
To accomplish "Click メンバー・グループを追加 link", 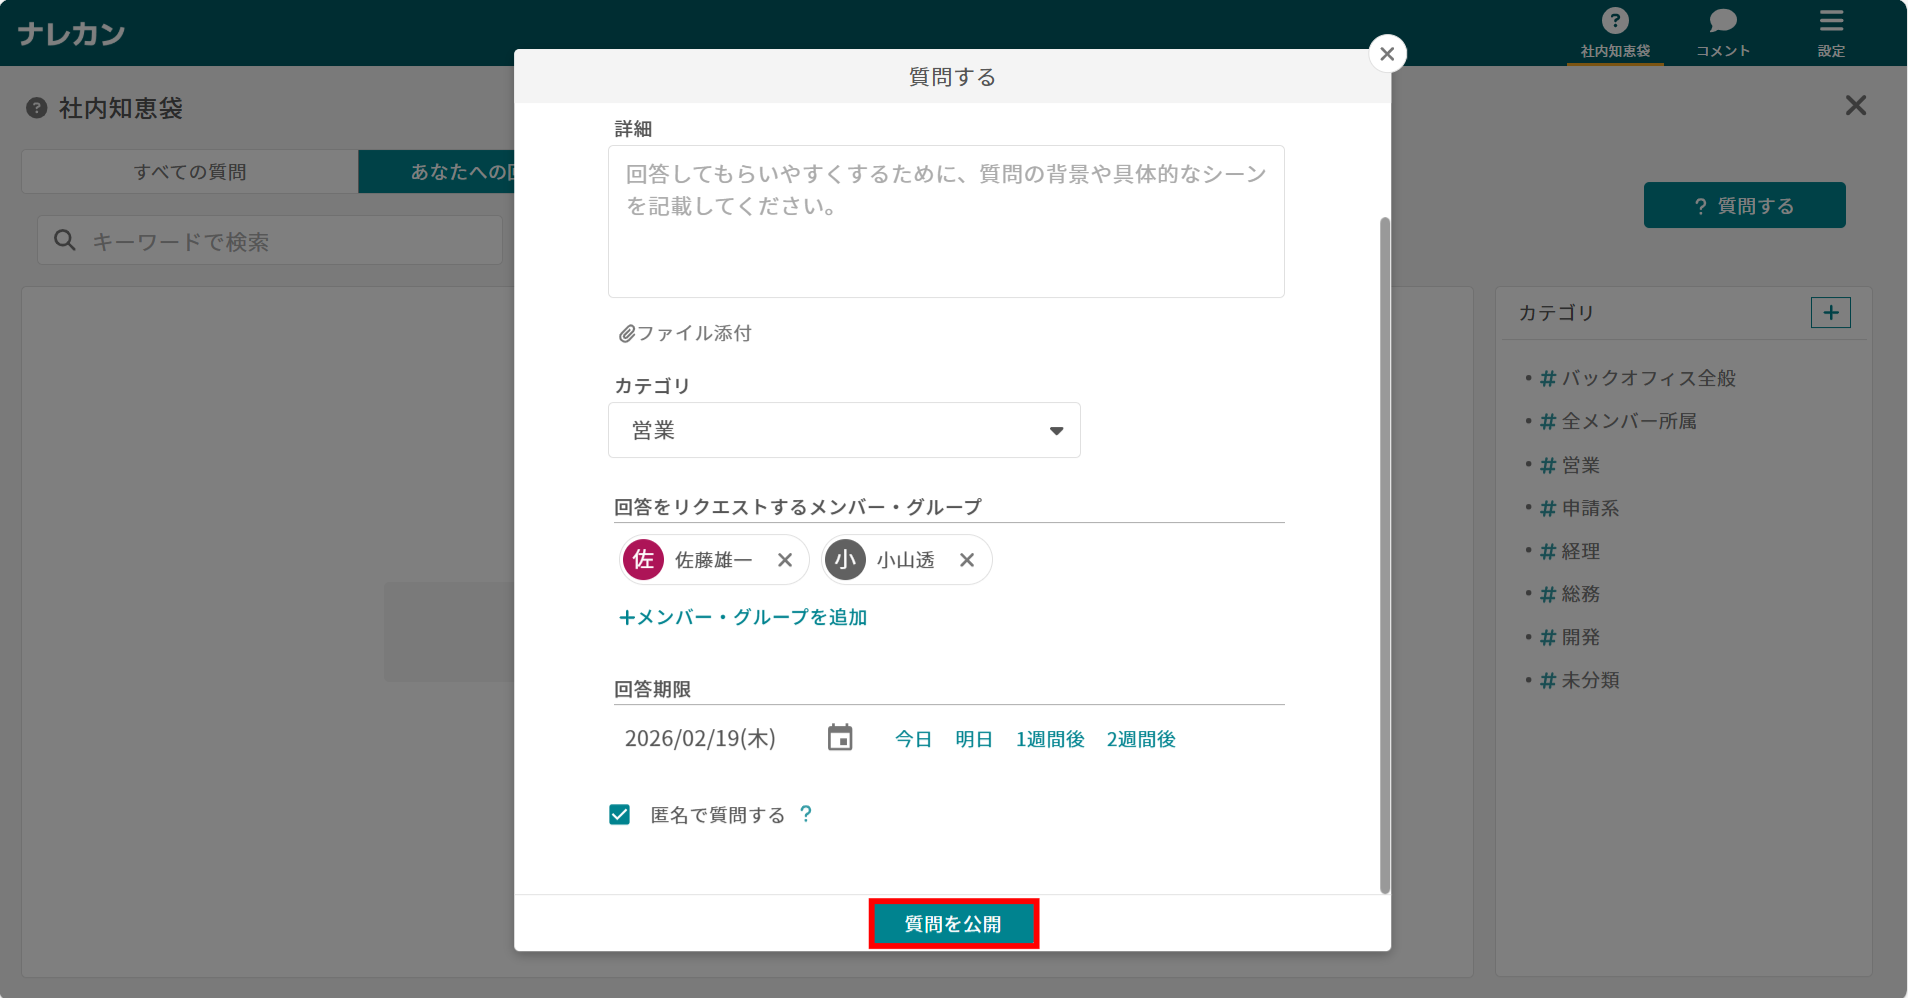I will (x=742, y=617).
